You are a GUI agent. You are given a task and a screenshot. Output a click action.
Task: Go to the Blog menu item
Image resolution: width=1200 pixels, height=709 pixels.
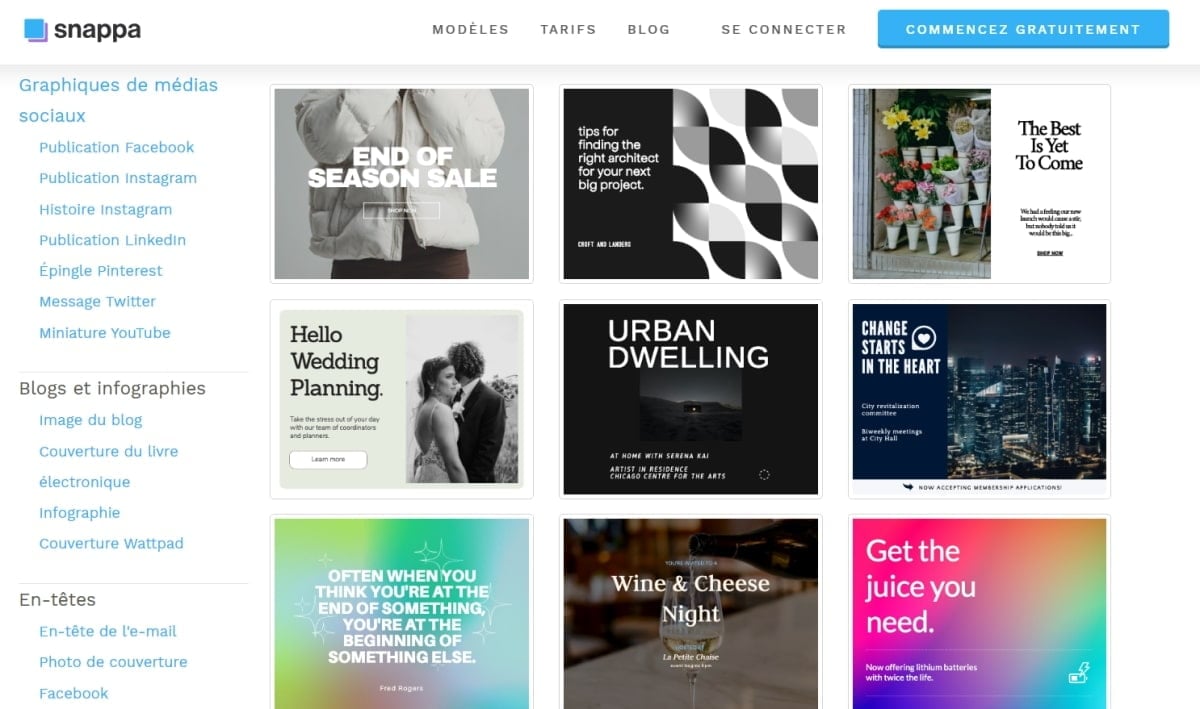pyautogui.click(x=649, y=29)
